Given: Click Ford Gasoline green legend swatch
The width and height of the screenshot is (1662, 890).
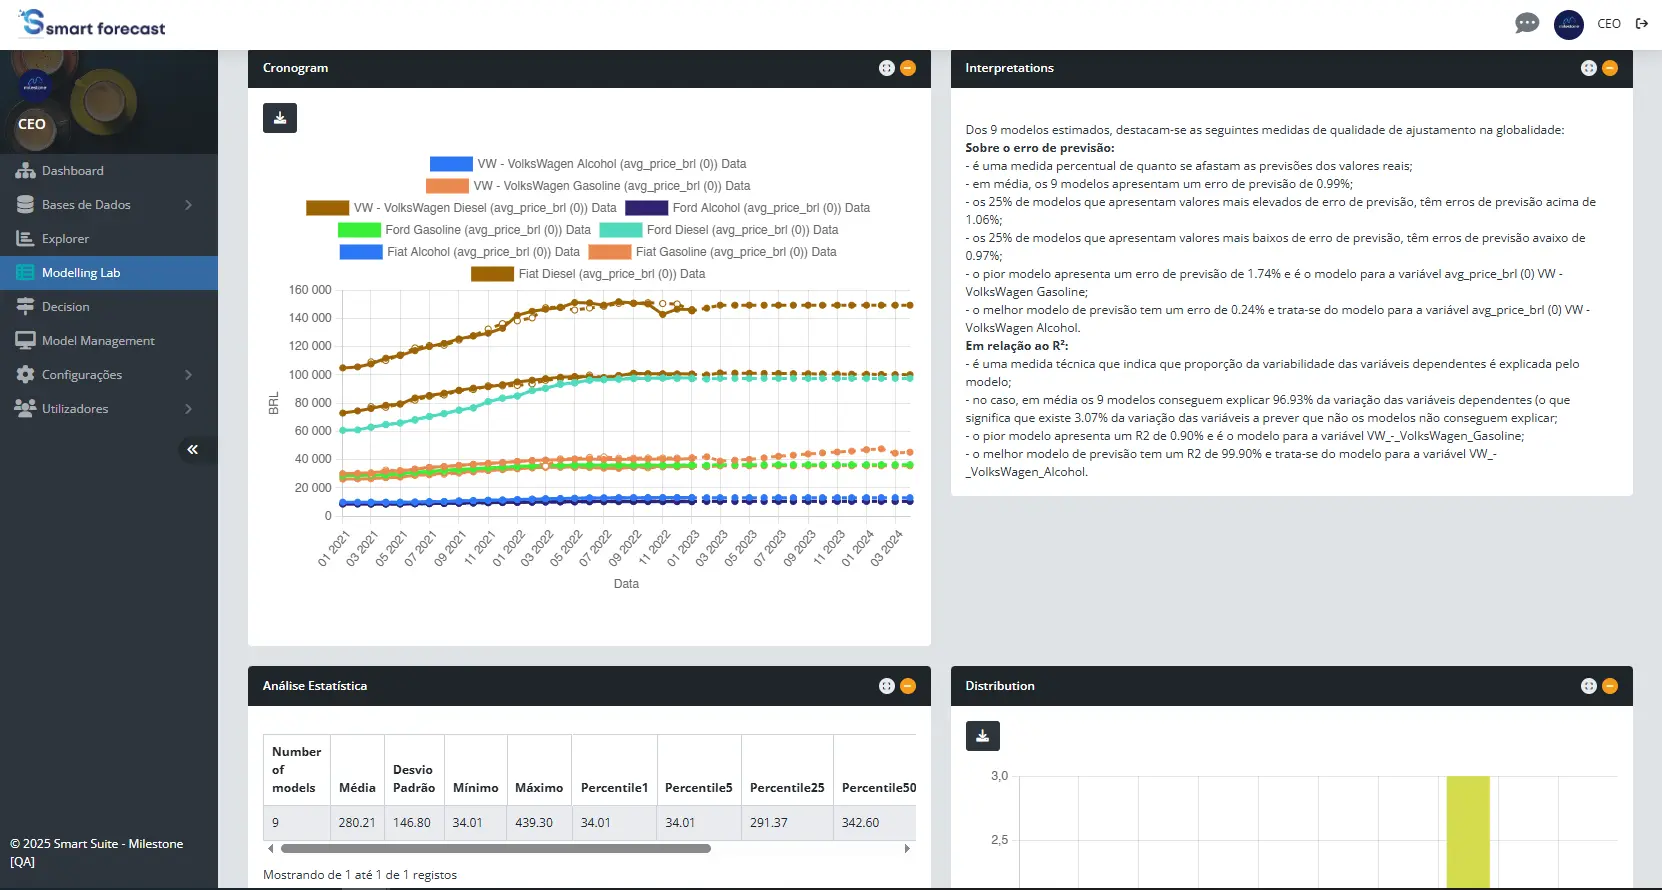Looking at the screenshot, I should tap(359, 230).
